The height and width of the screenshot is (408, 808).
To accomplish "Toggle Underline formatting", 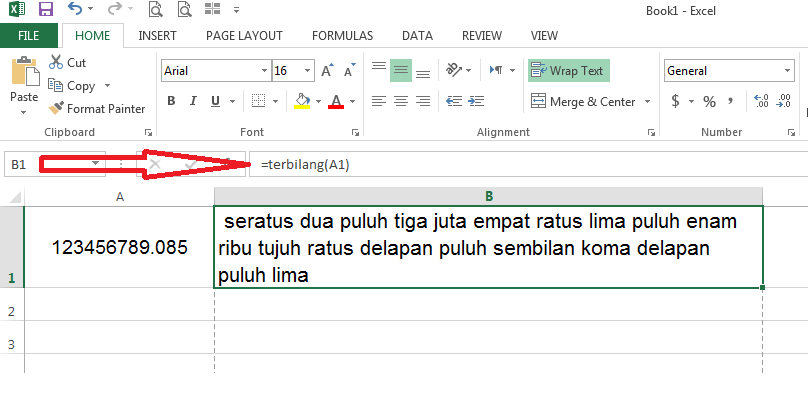I will [x=215, y=101].
